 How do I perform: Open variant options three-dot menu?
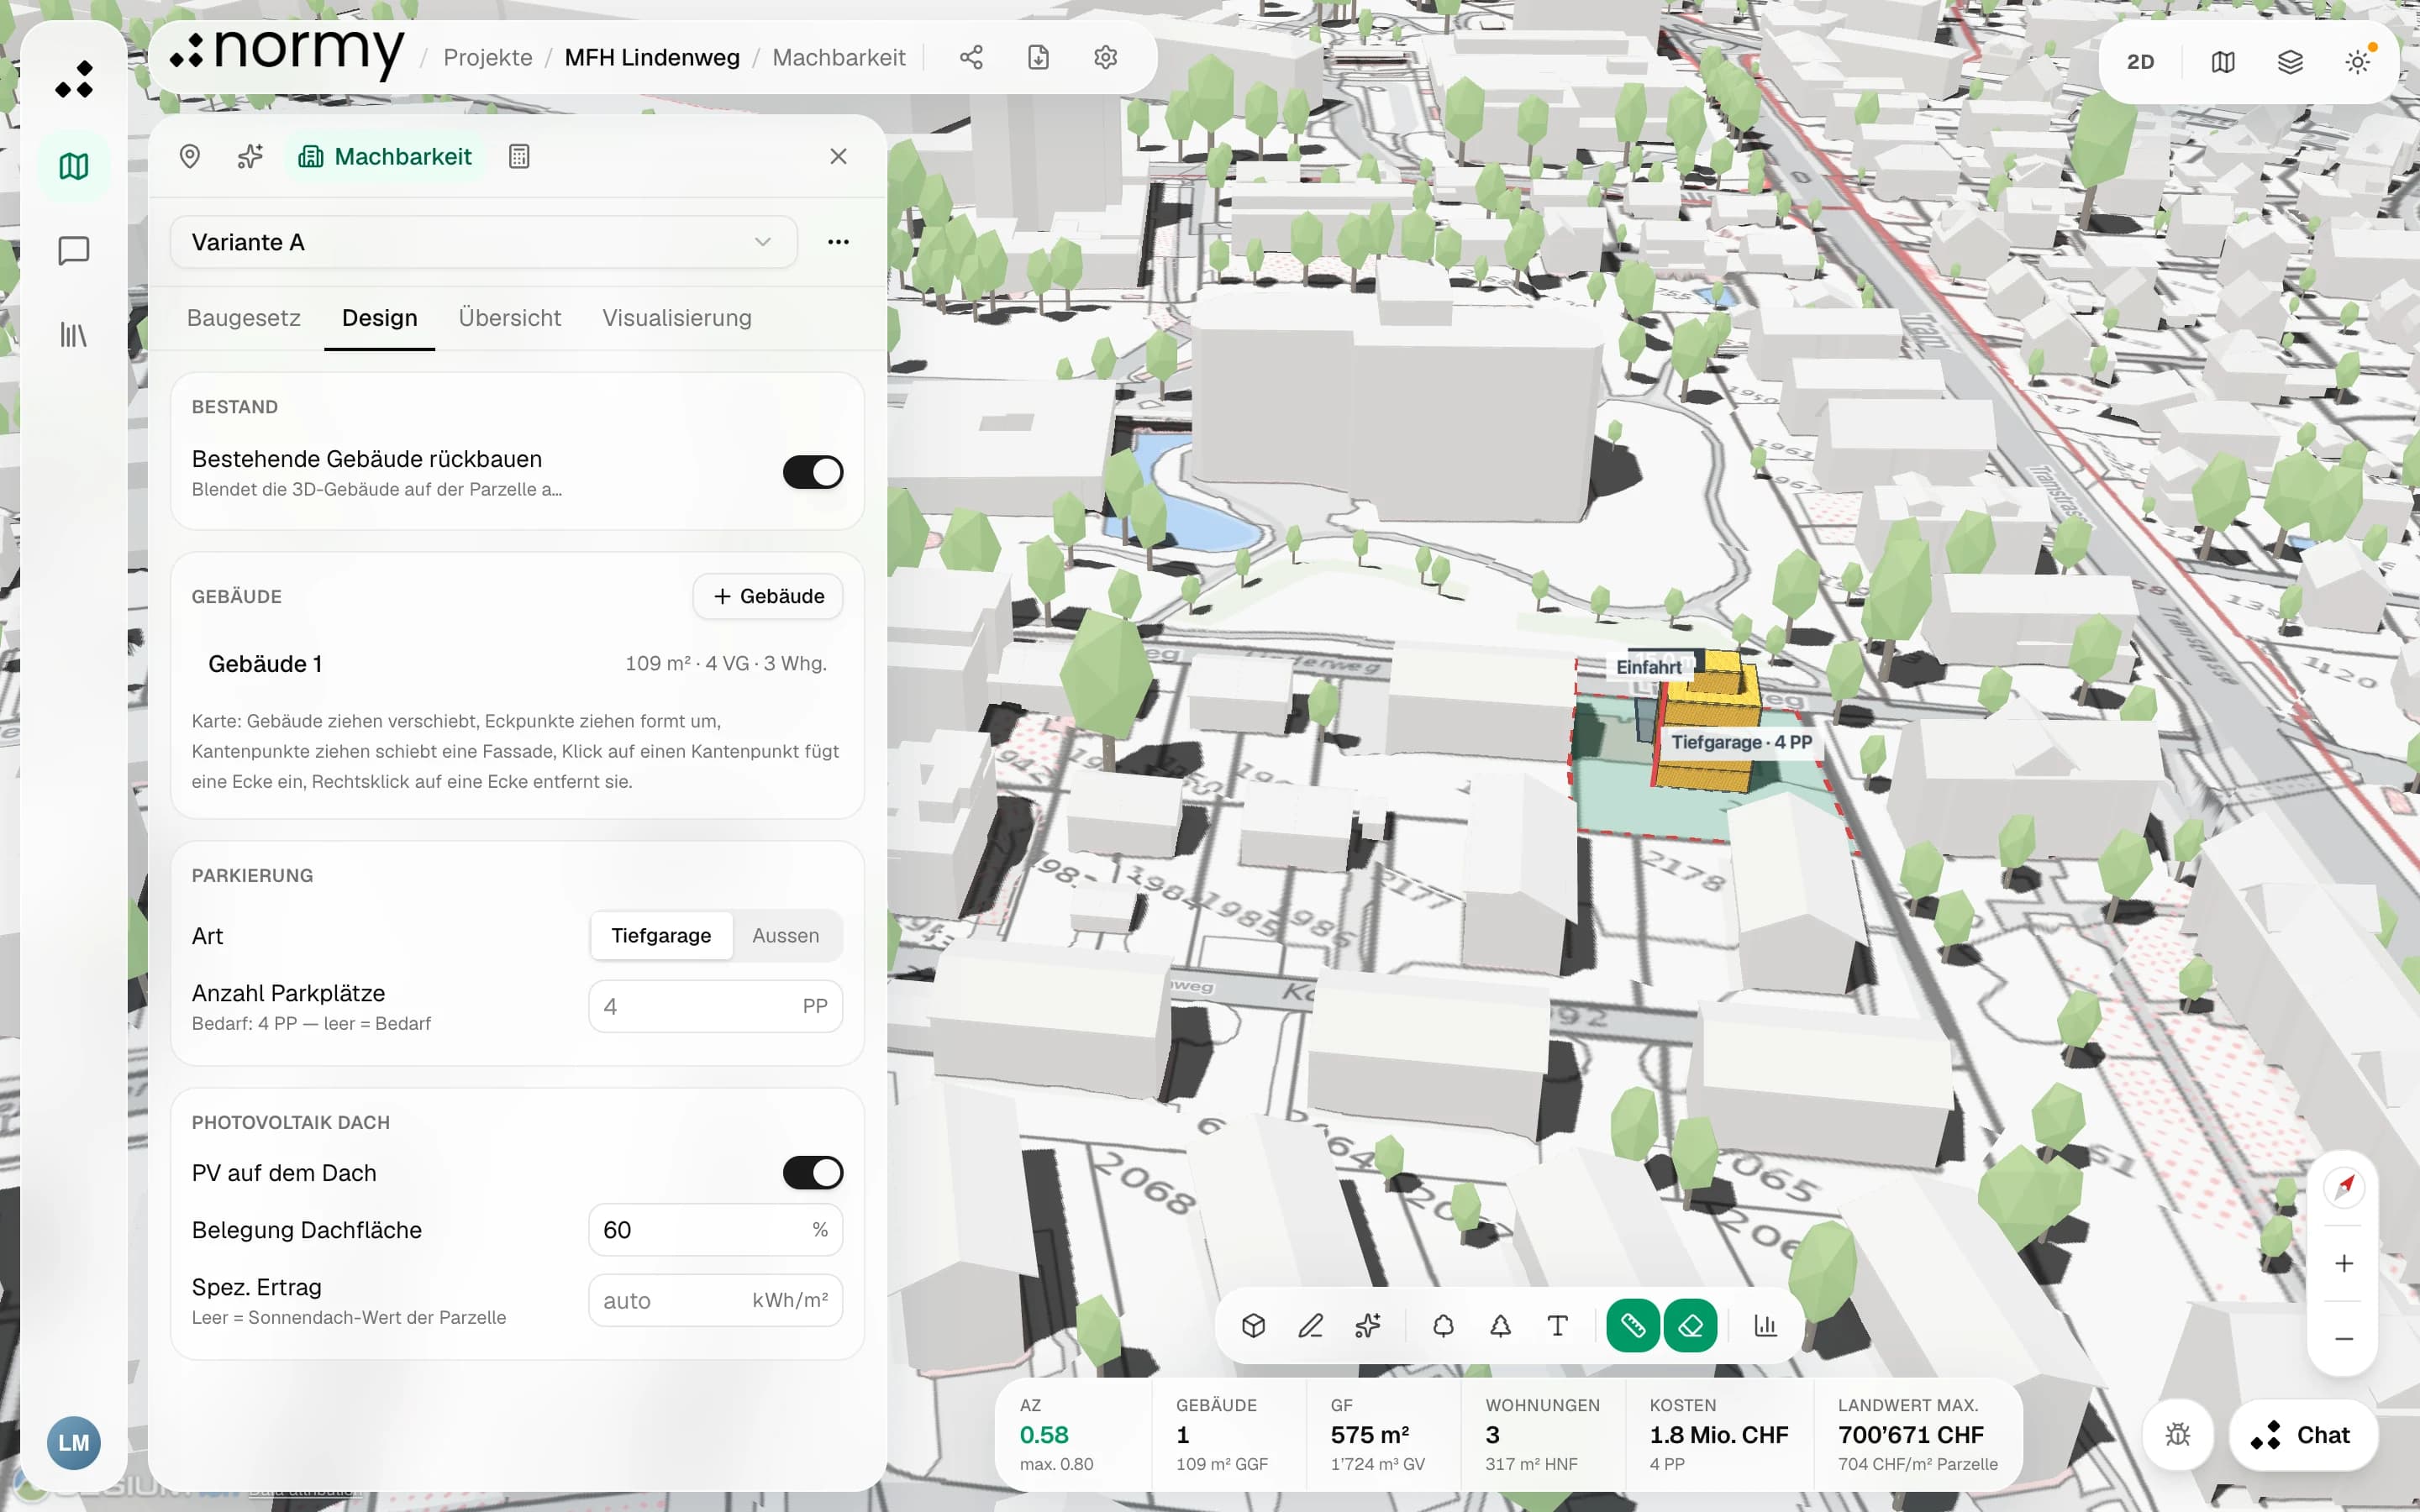click(838, 242)
